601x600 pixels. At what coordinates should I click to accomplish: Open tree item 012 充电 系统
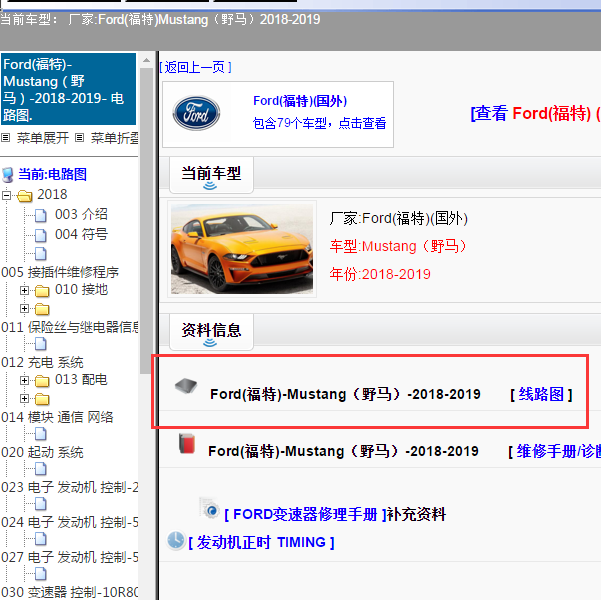[x=42, y=362]
